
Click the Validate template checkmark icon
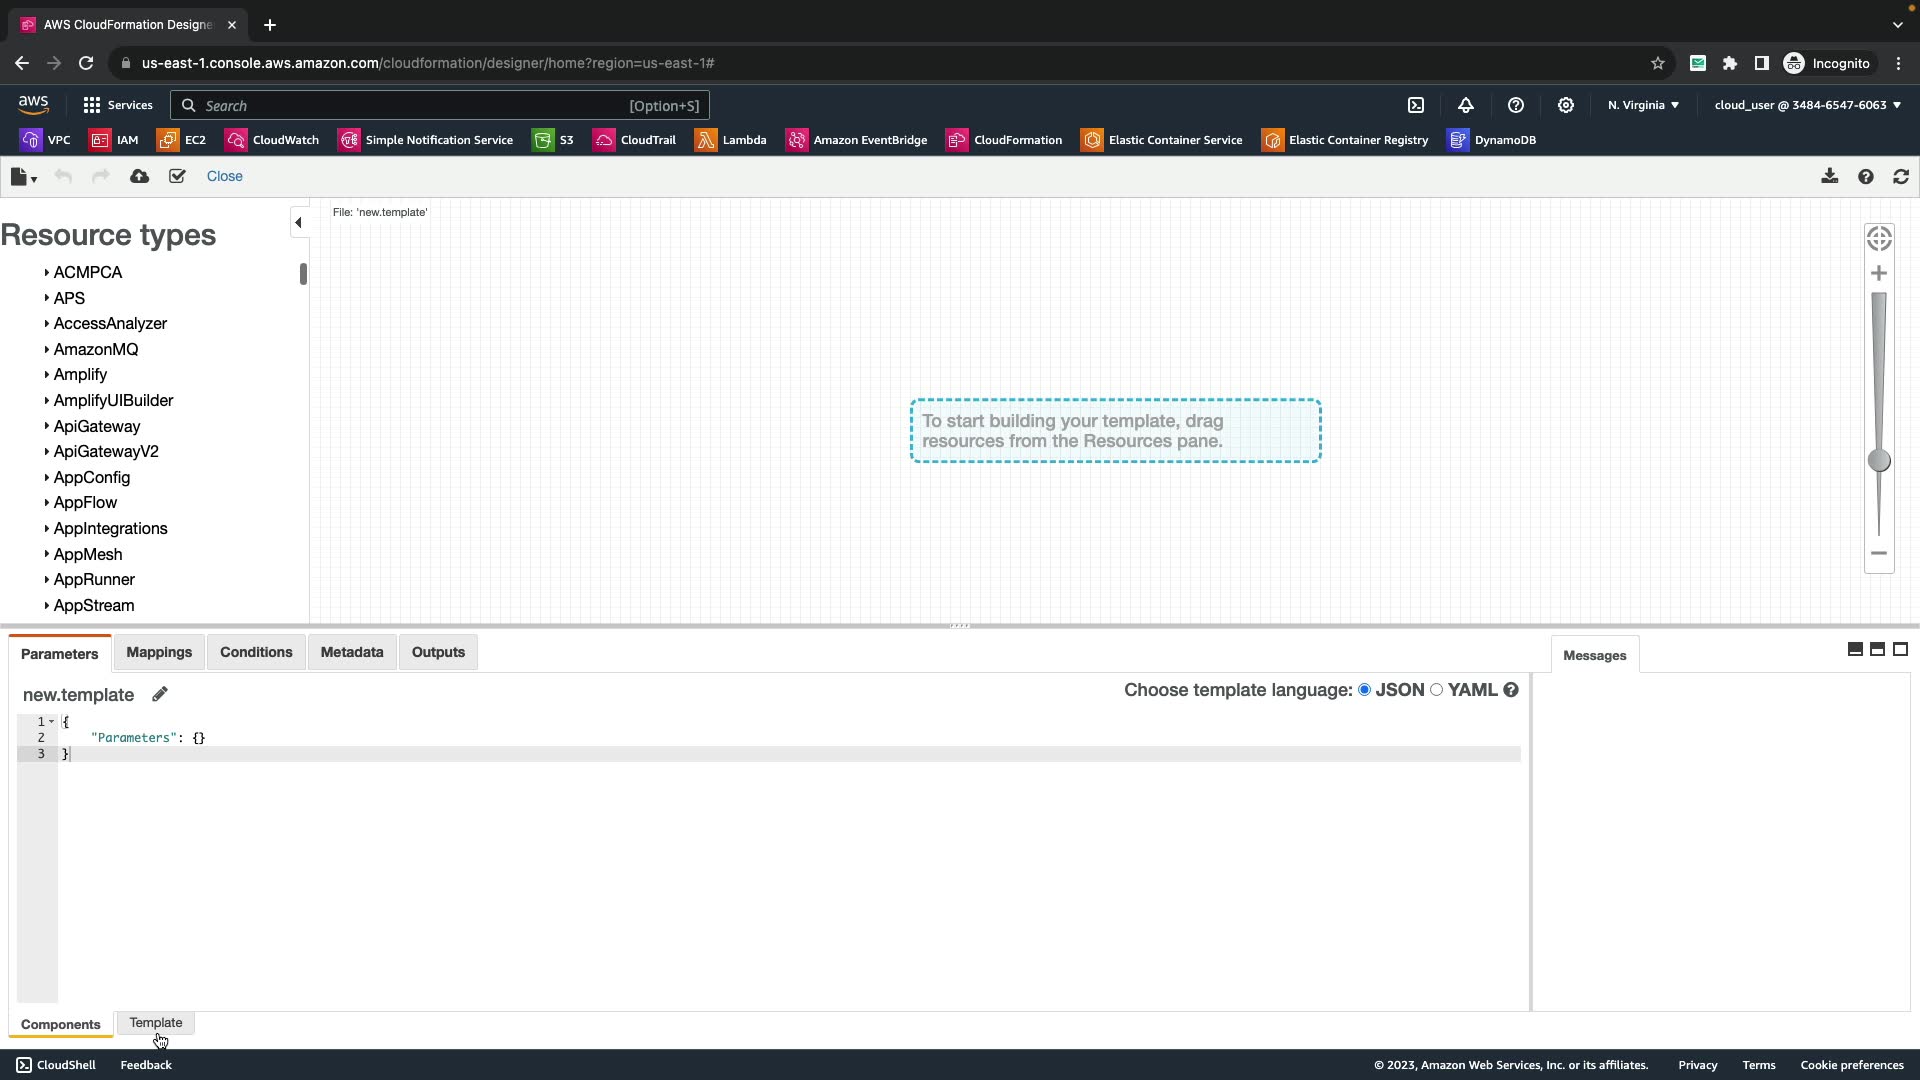click(177, 177)
